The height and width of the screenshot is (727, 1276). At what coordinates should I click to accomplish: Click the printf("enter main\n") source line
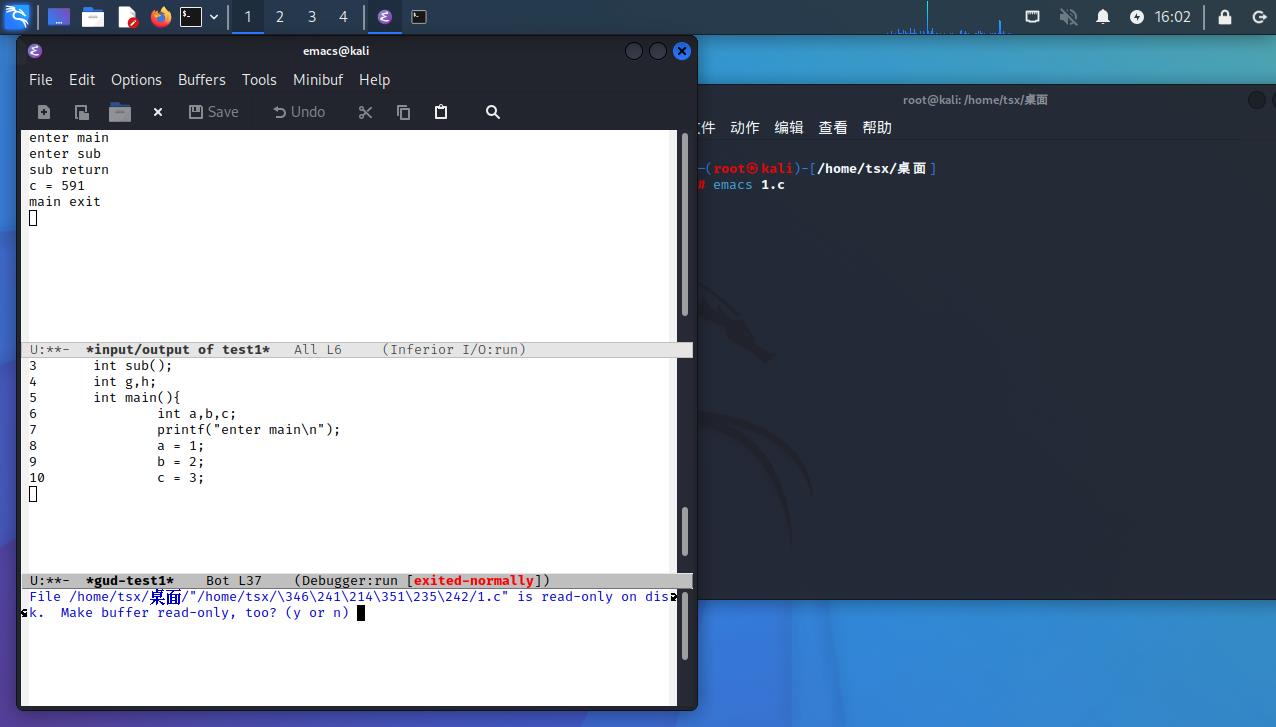[249, 429]
